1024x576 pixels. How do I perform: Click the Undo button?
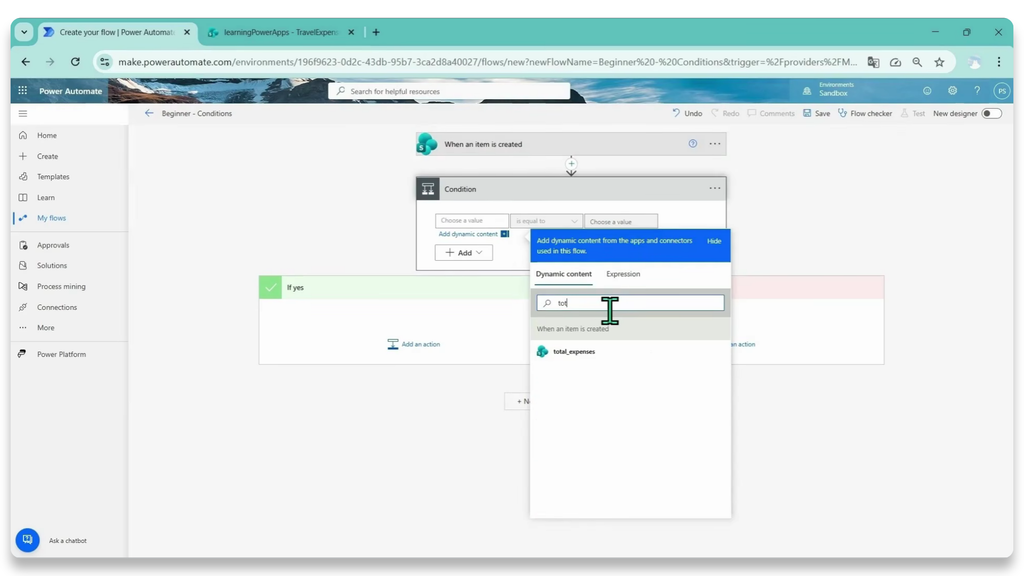(x=687, y=114)
